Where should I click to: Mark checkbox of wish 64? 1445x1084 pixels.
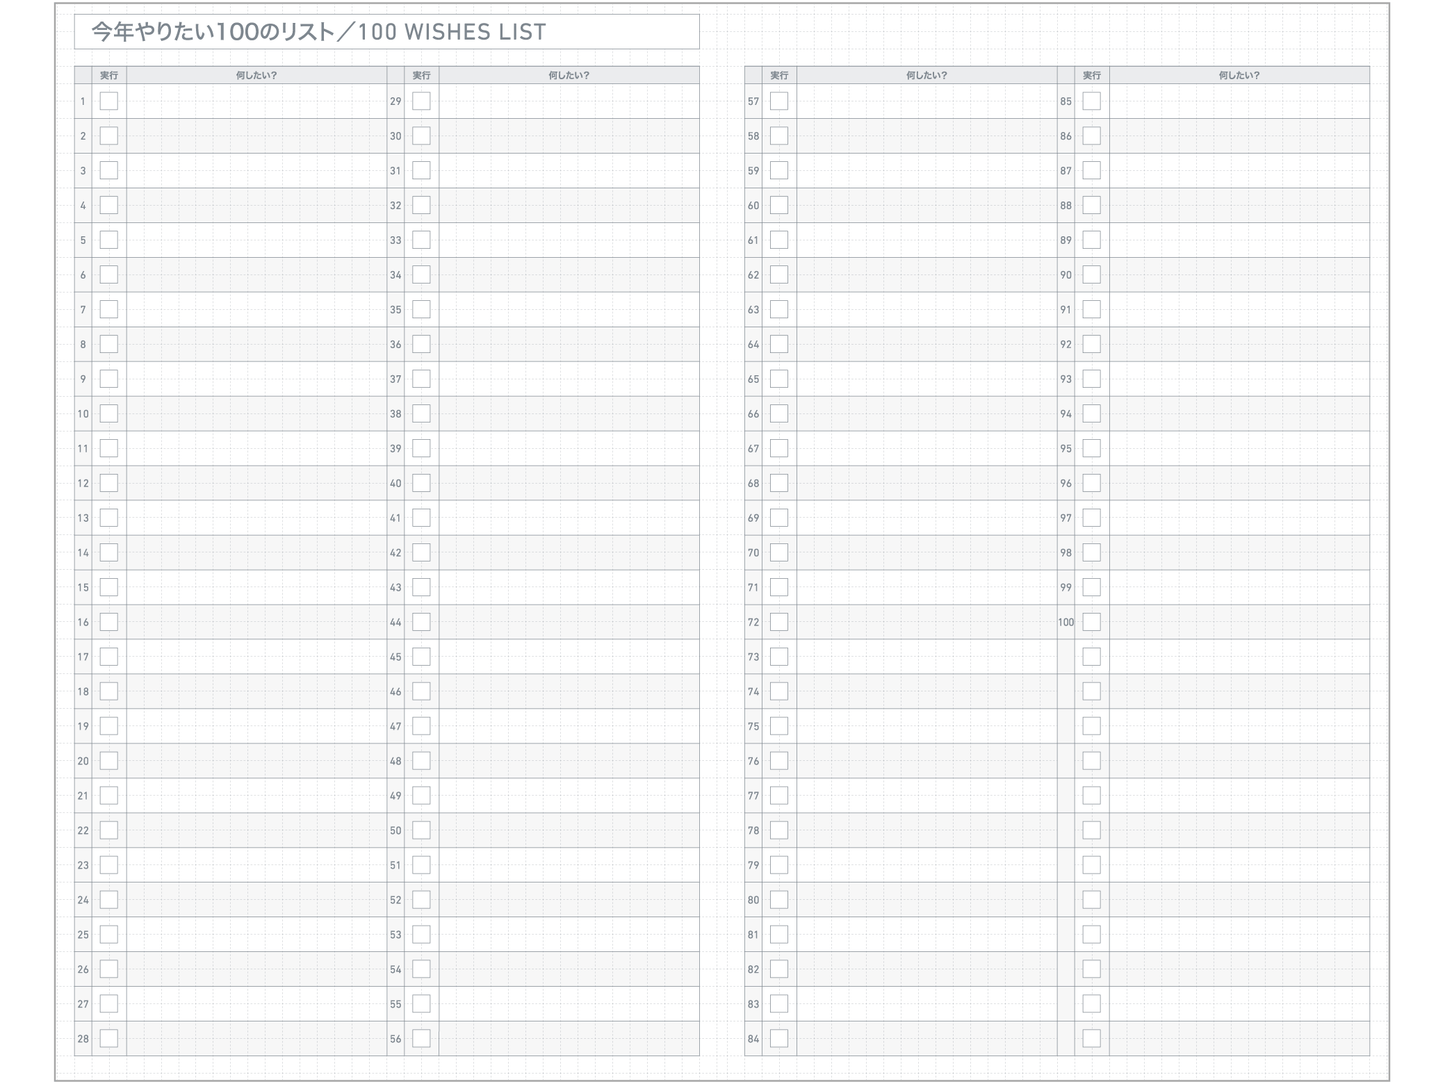click(x=779, y=344)
